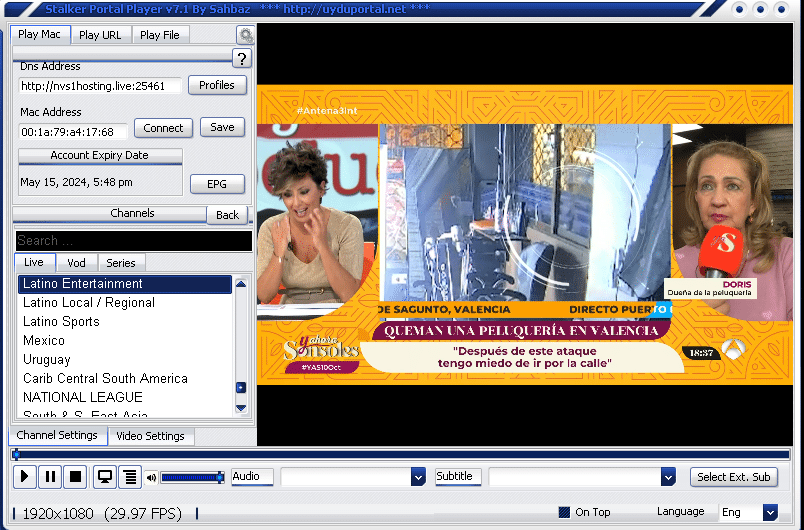804x530 pixels.
Task: Click the Profiles button
Action: [217, 85]
